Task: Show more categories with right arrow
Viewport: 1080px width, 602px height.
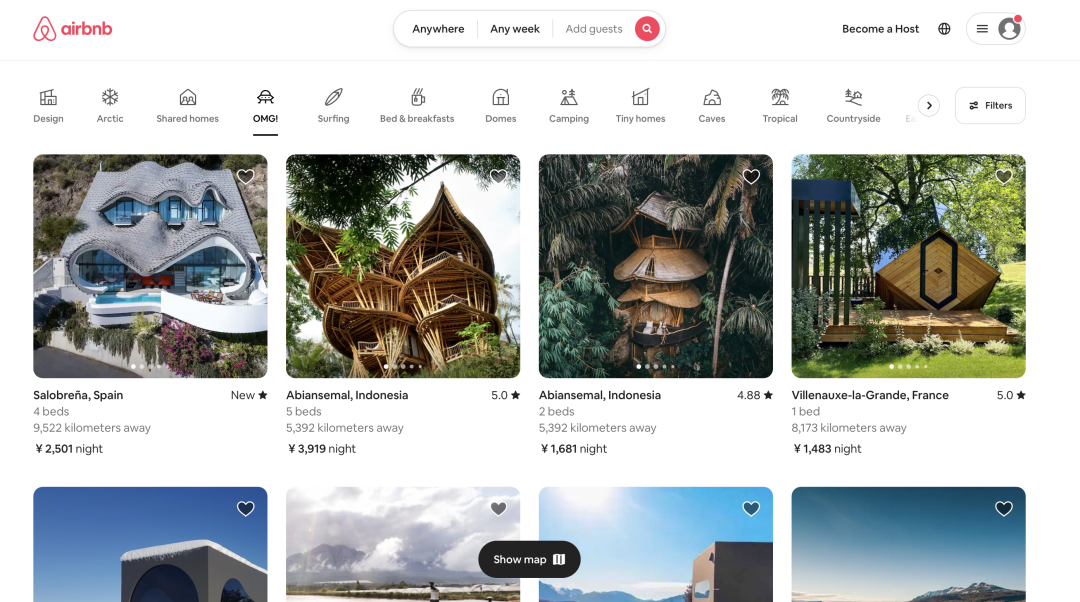Action: [x=929, y=105]
